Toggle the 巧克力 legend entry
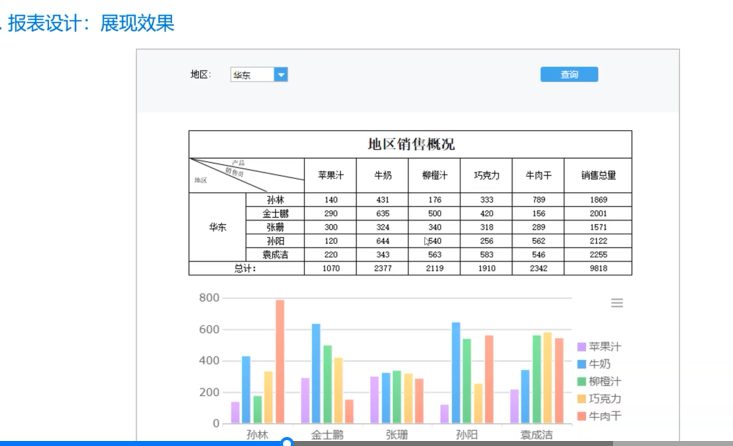 pyautogui.click(x=599, y=398)
